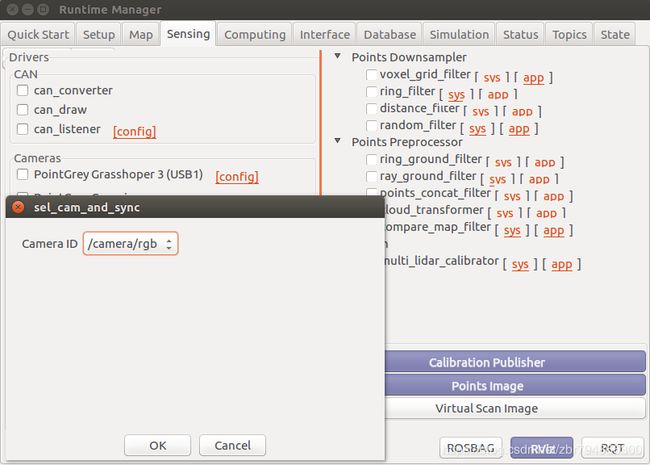This screenshot has height=465, width=650.
Task: Click the Calibration Publisher button
Action: 515,362
